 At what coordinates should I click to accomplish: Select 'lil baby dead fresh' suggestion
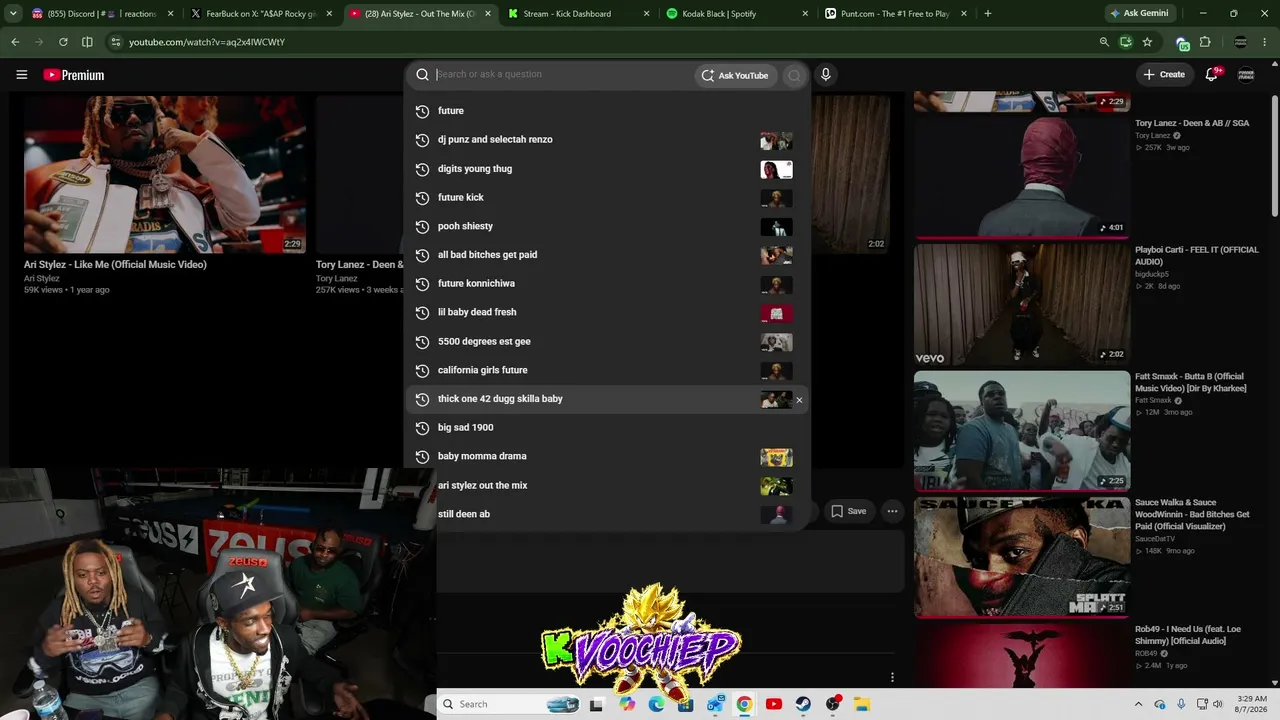(x=606, y=312)
